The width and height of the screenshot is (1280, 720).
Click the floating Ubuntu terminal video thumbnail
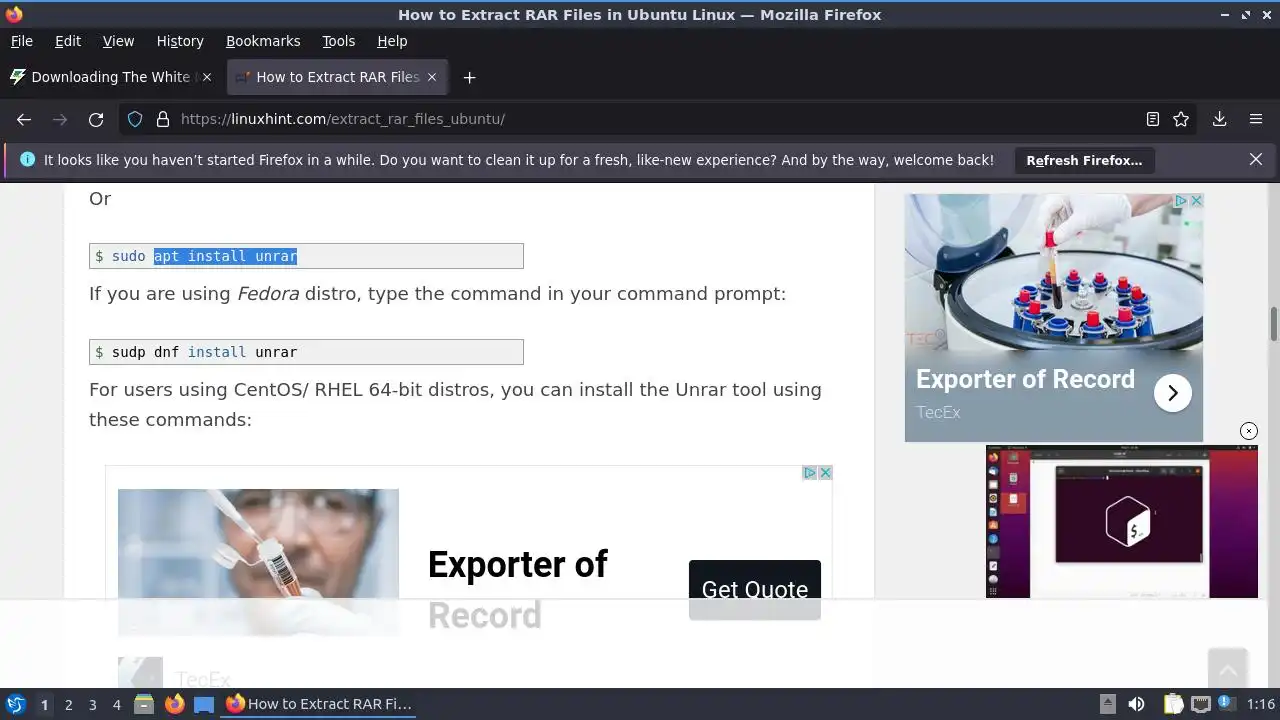tap(1122, 522)
